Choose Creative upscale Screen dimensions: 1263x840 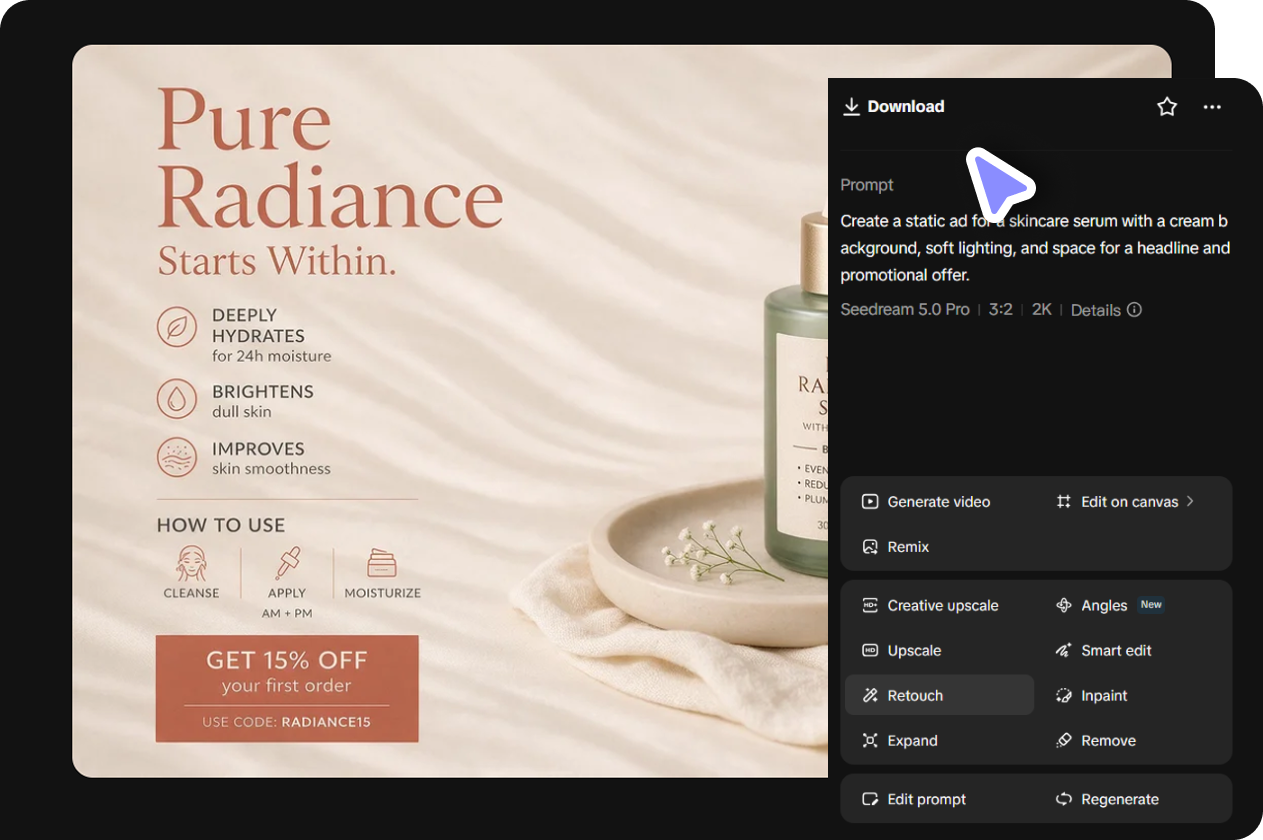(x=930, y=606)
